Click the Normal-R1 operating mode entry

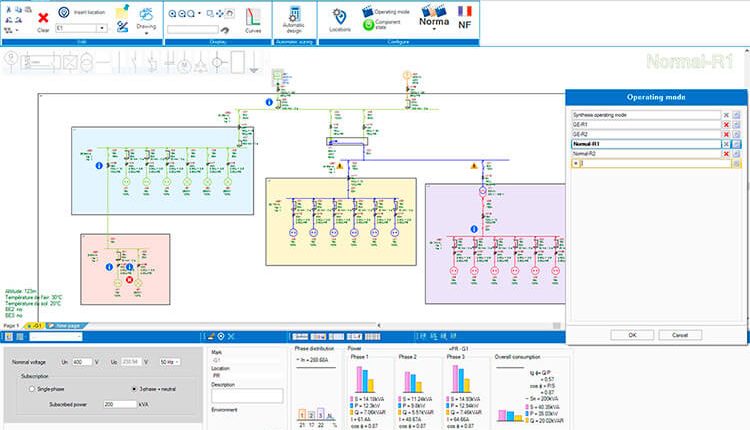click(646, 144)
